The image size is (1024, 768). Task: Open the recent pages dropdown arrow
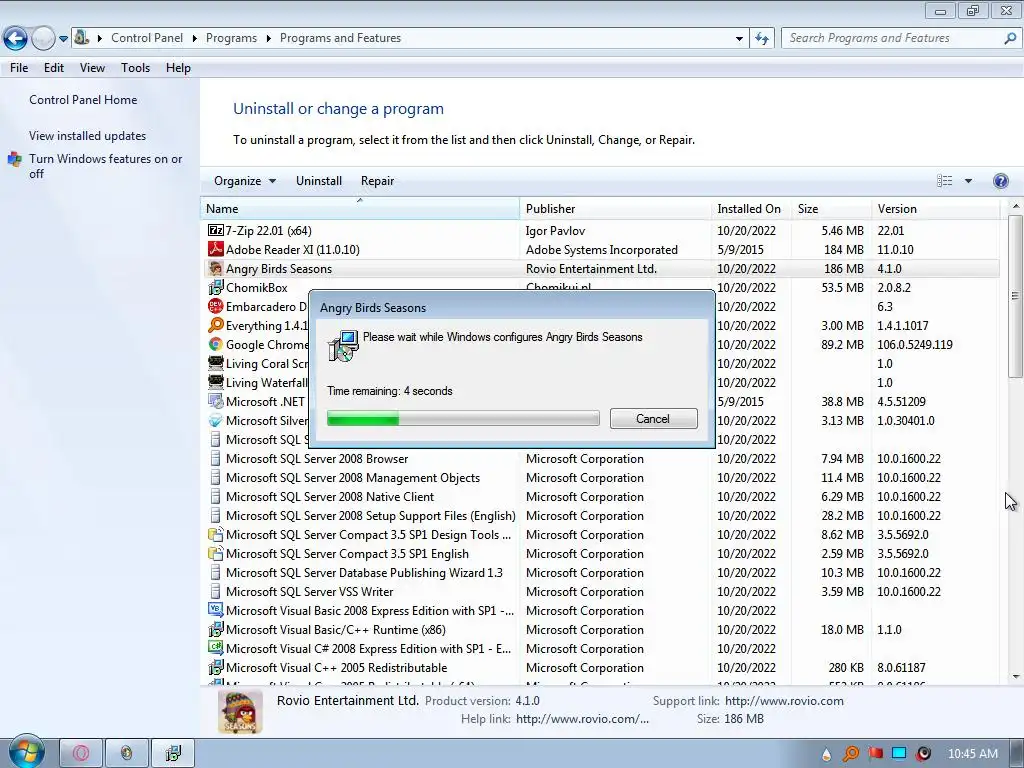63,39
